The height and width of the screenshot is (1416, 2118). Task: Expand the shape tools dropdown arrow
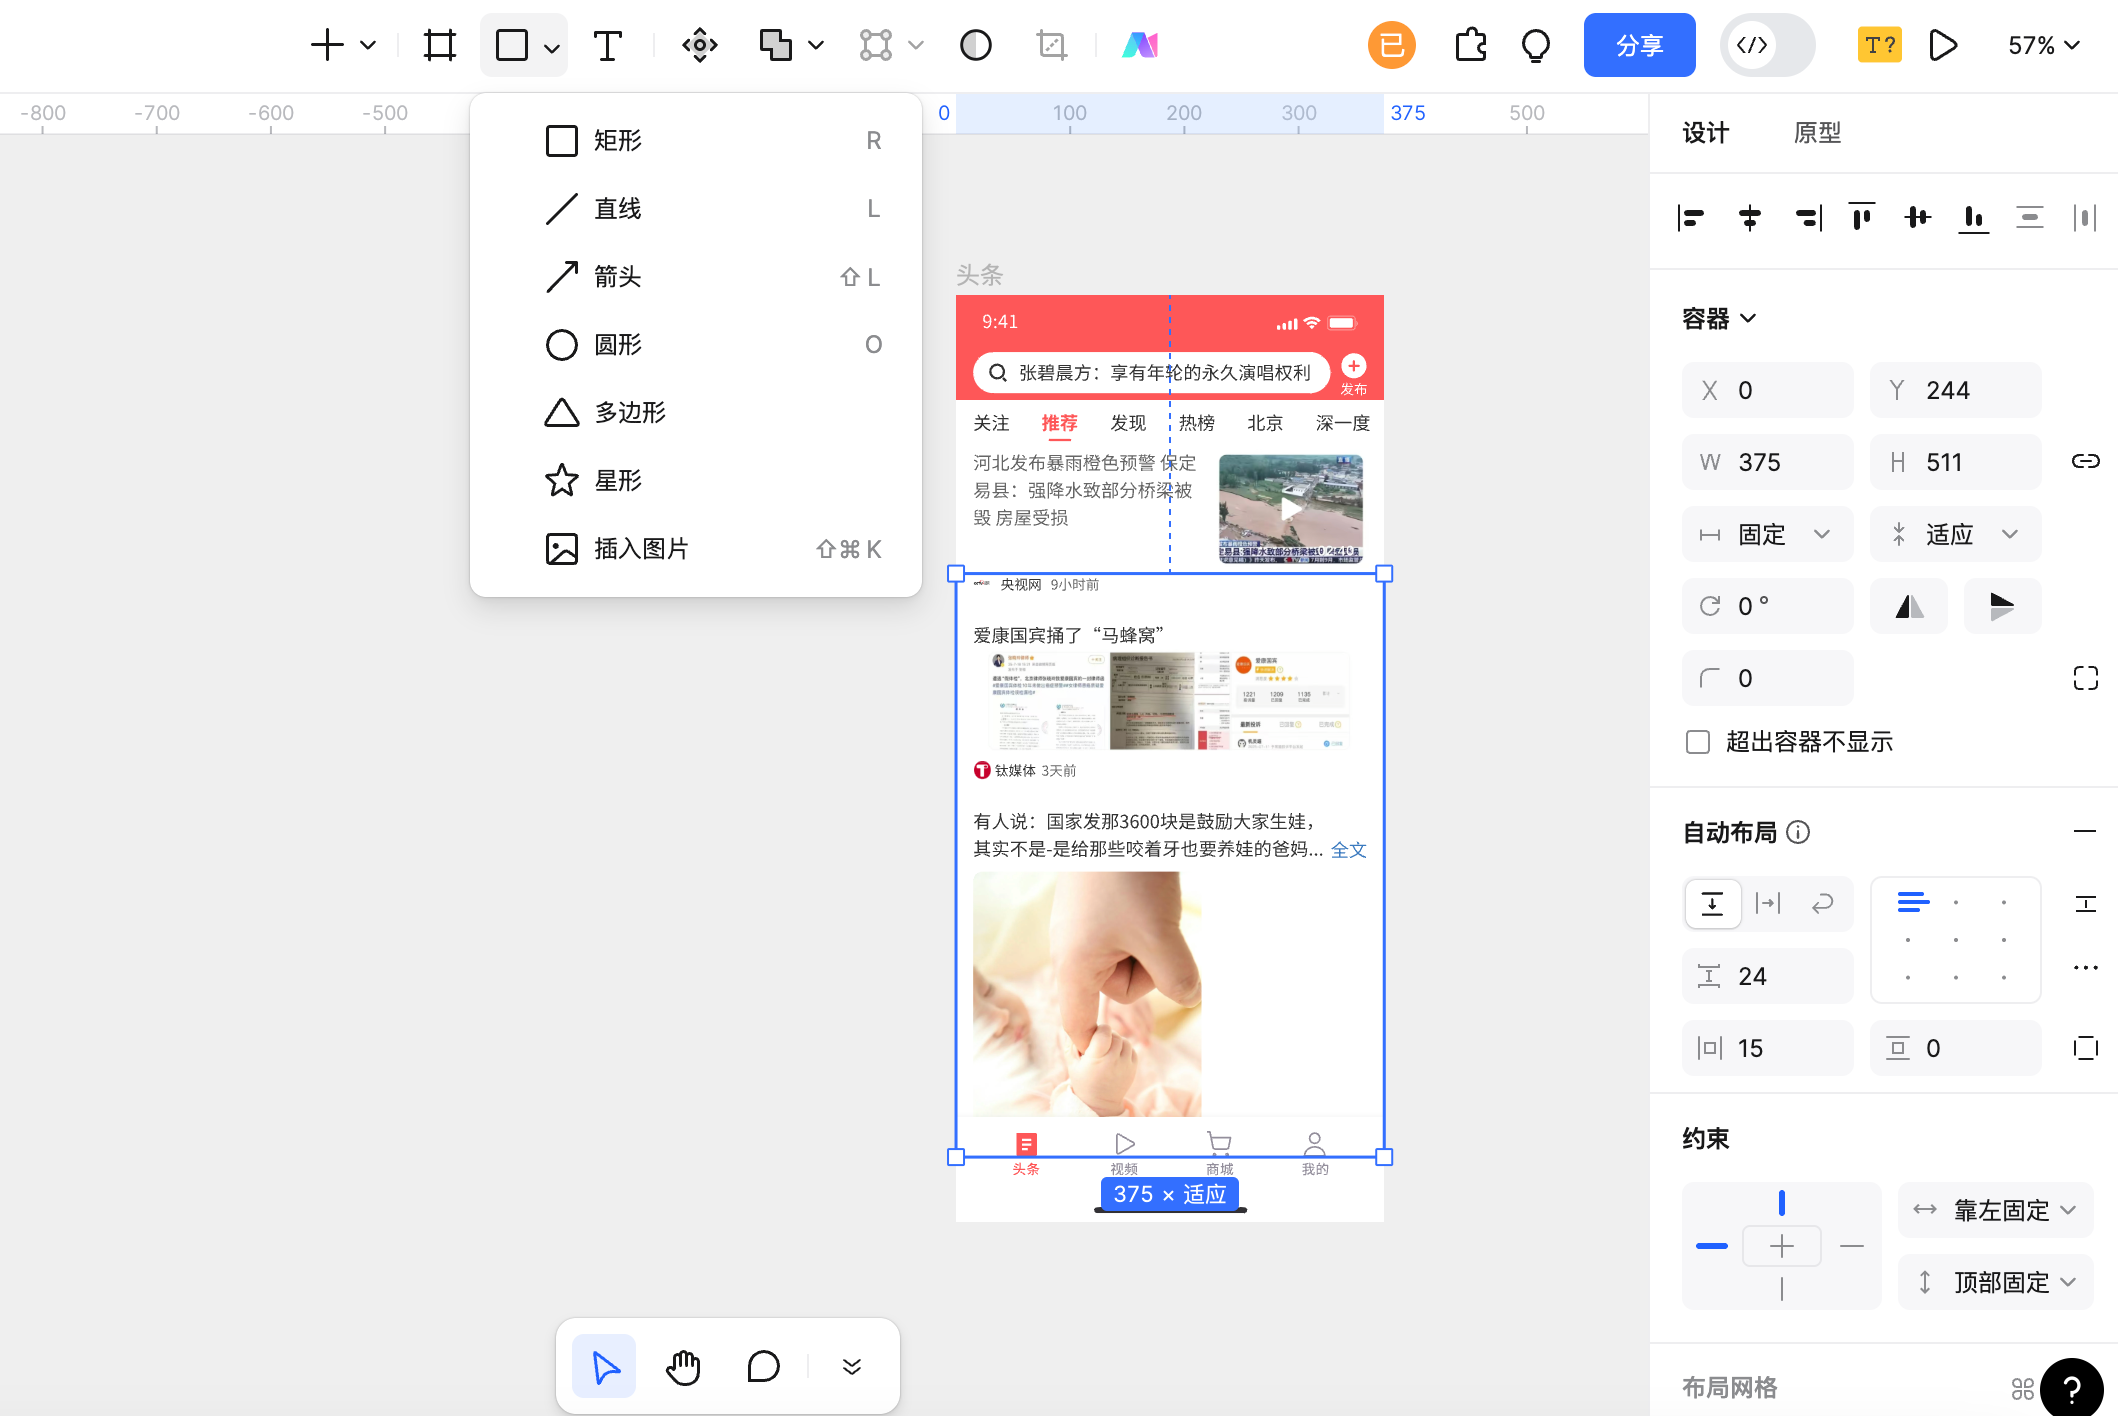click(x=551, y=47)
